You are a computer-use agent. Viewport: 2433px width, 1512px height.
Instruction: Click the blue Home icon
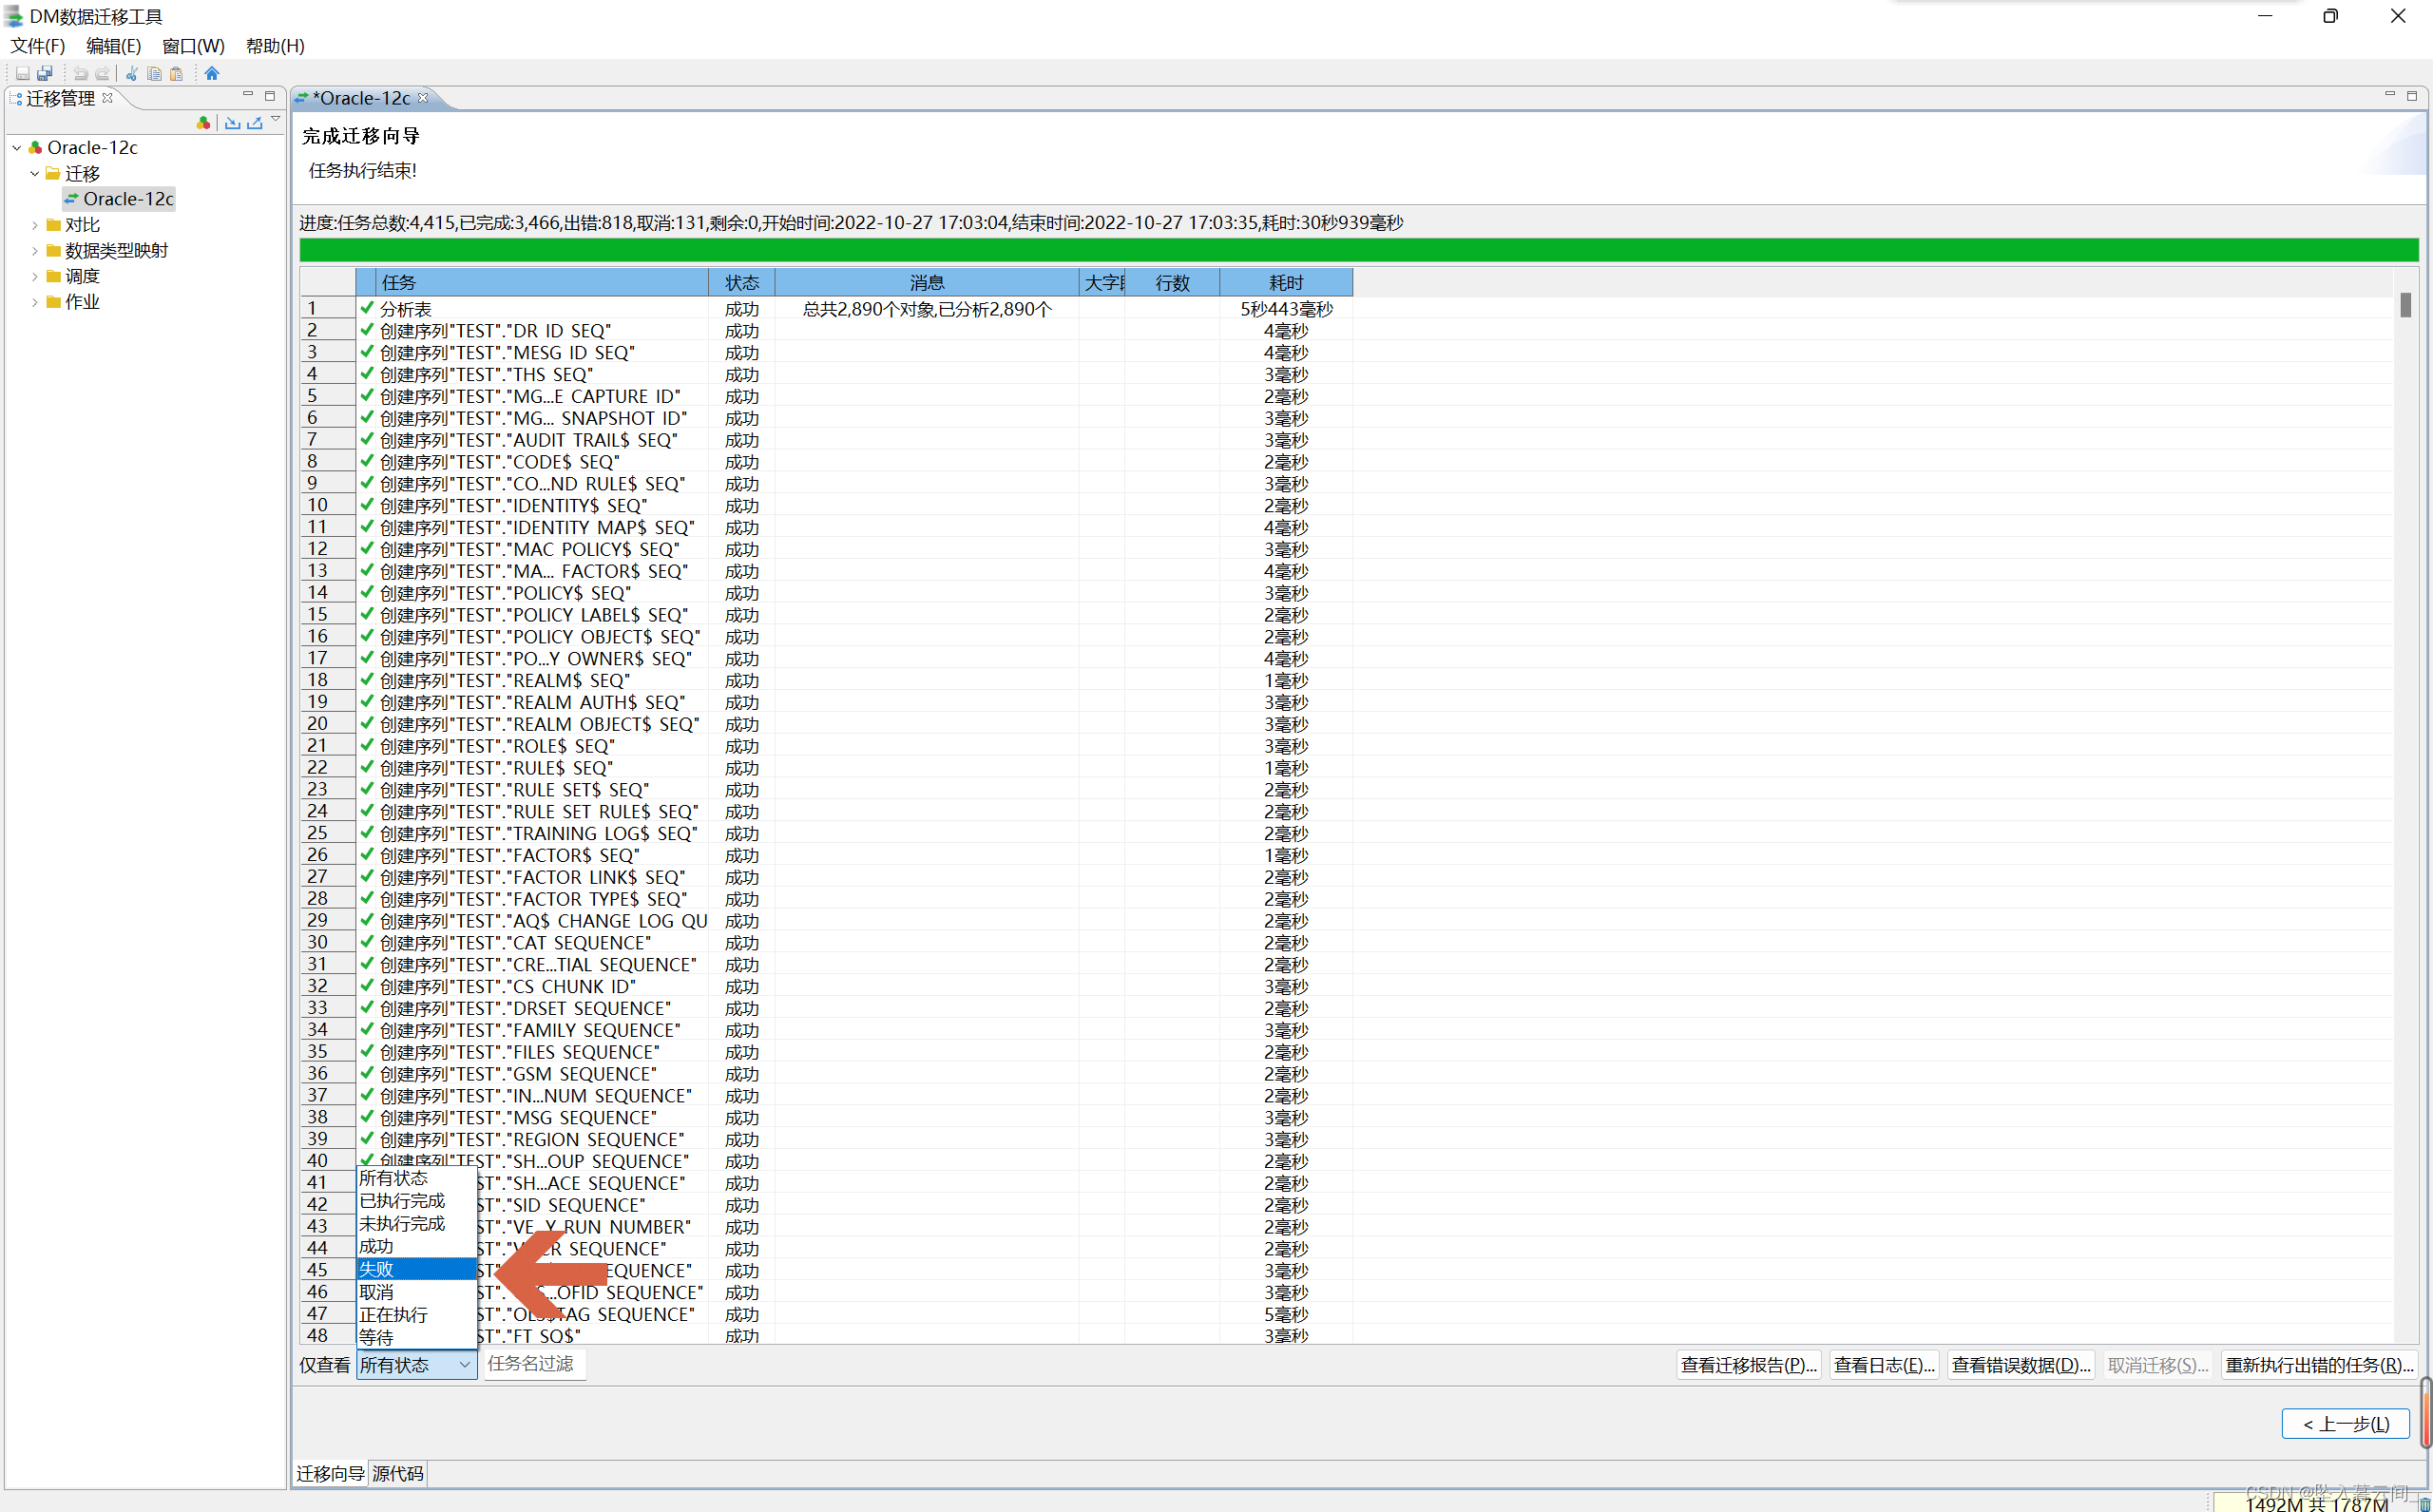point(212,74)
